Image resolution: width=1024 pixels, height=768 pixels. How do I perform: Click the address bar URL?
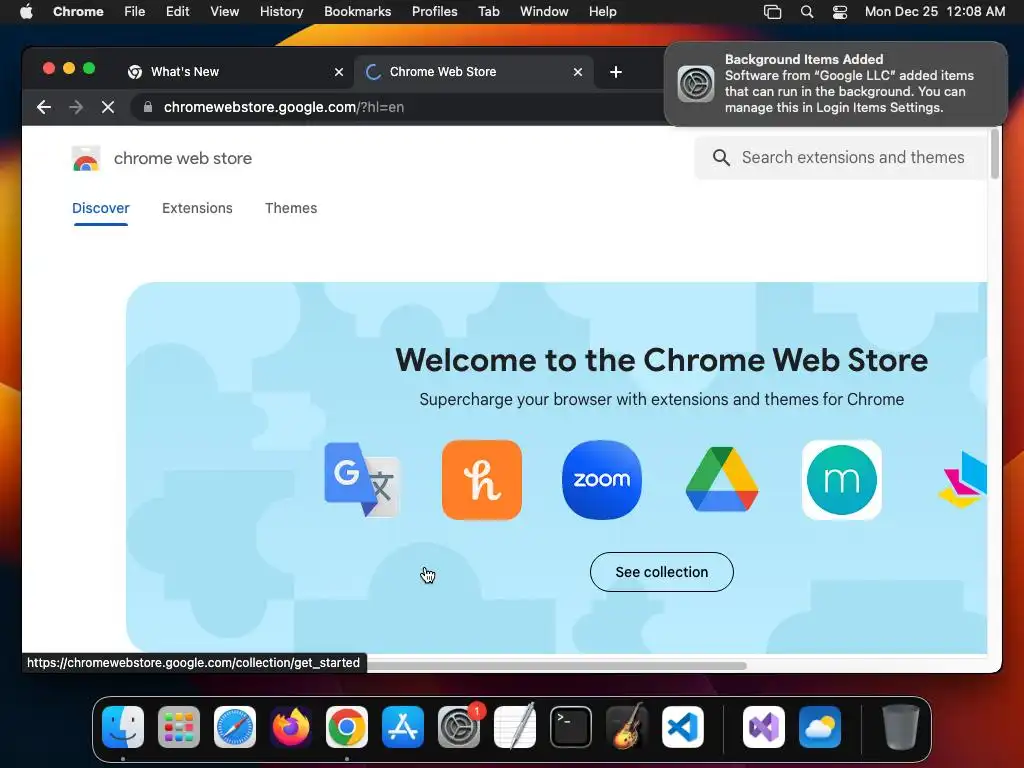(x=284, y=107)
